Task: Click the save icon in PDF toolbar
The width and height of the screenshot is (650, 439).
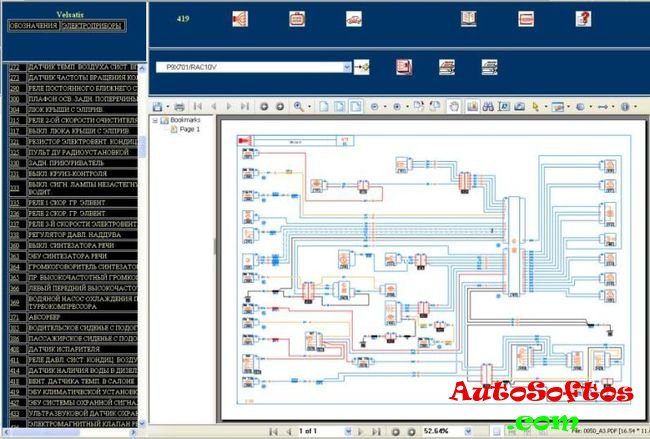Action: click(x=158, y=105)
